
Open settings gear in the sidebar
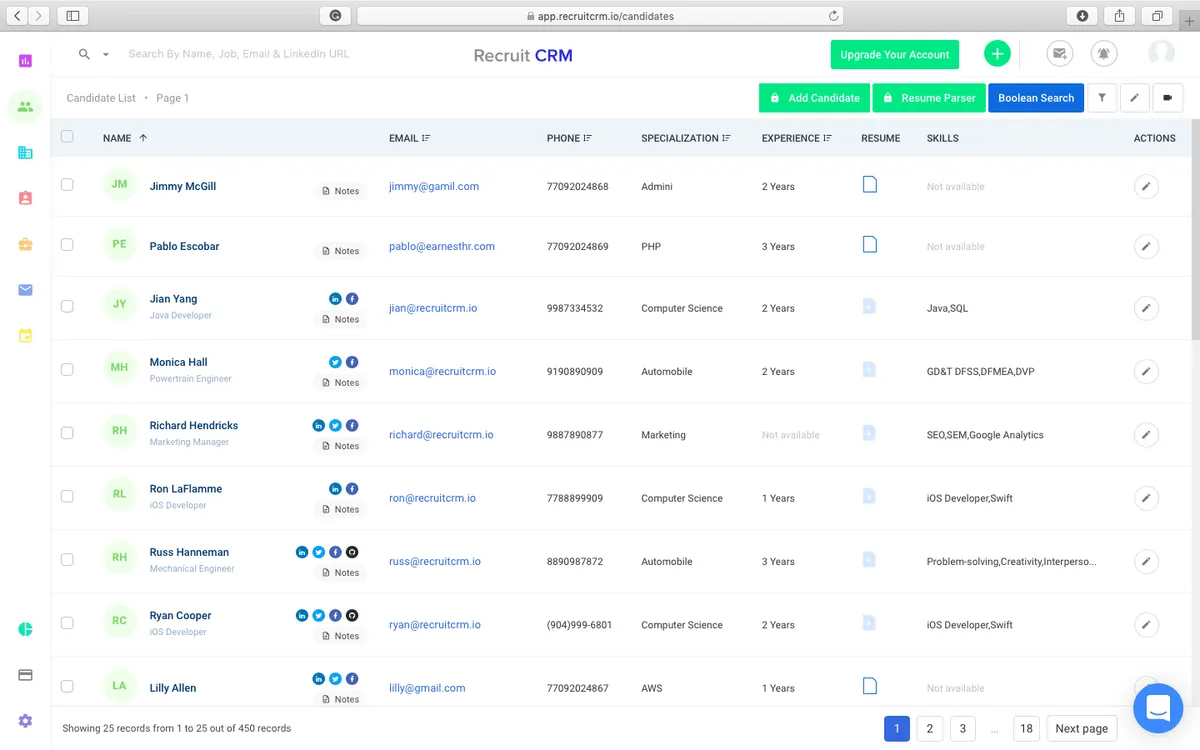[25, 720]
